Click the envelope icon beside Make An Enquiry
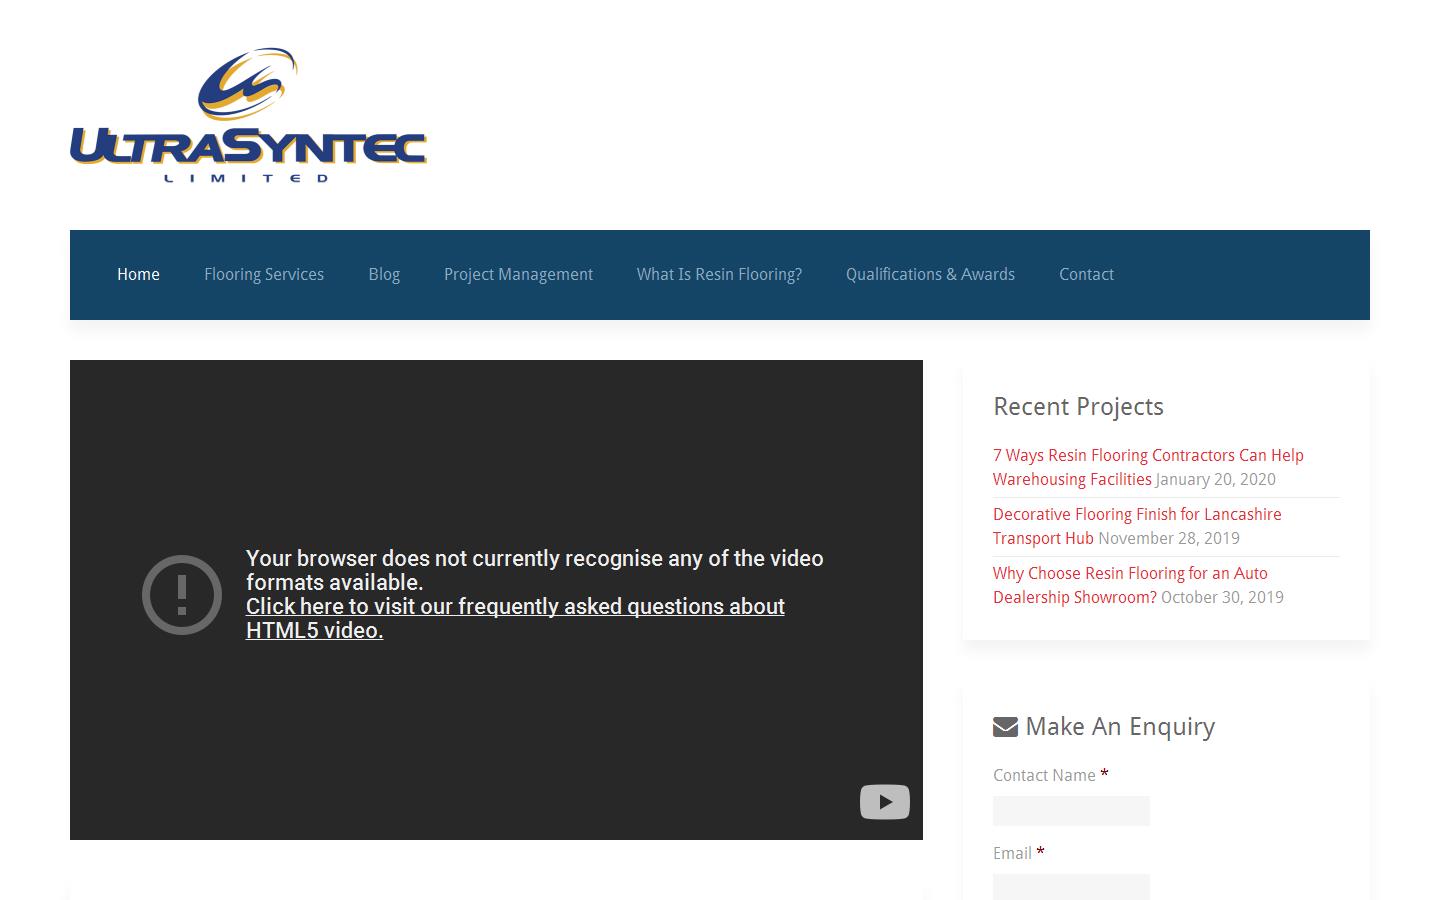Viewport: 1440px width, 900px height. coord(1004,726)
